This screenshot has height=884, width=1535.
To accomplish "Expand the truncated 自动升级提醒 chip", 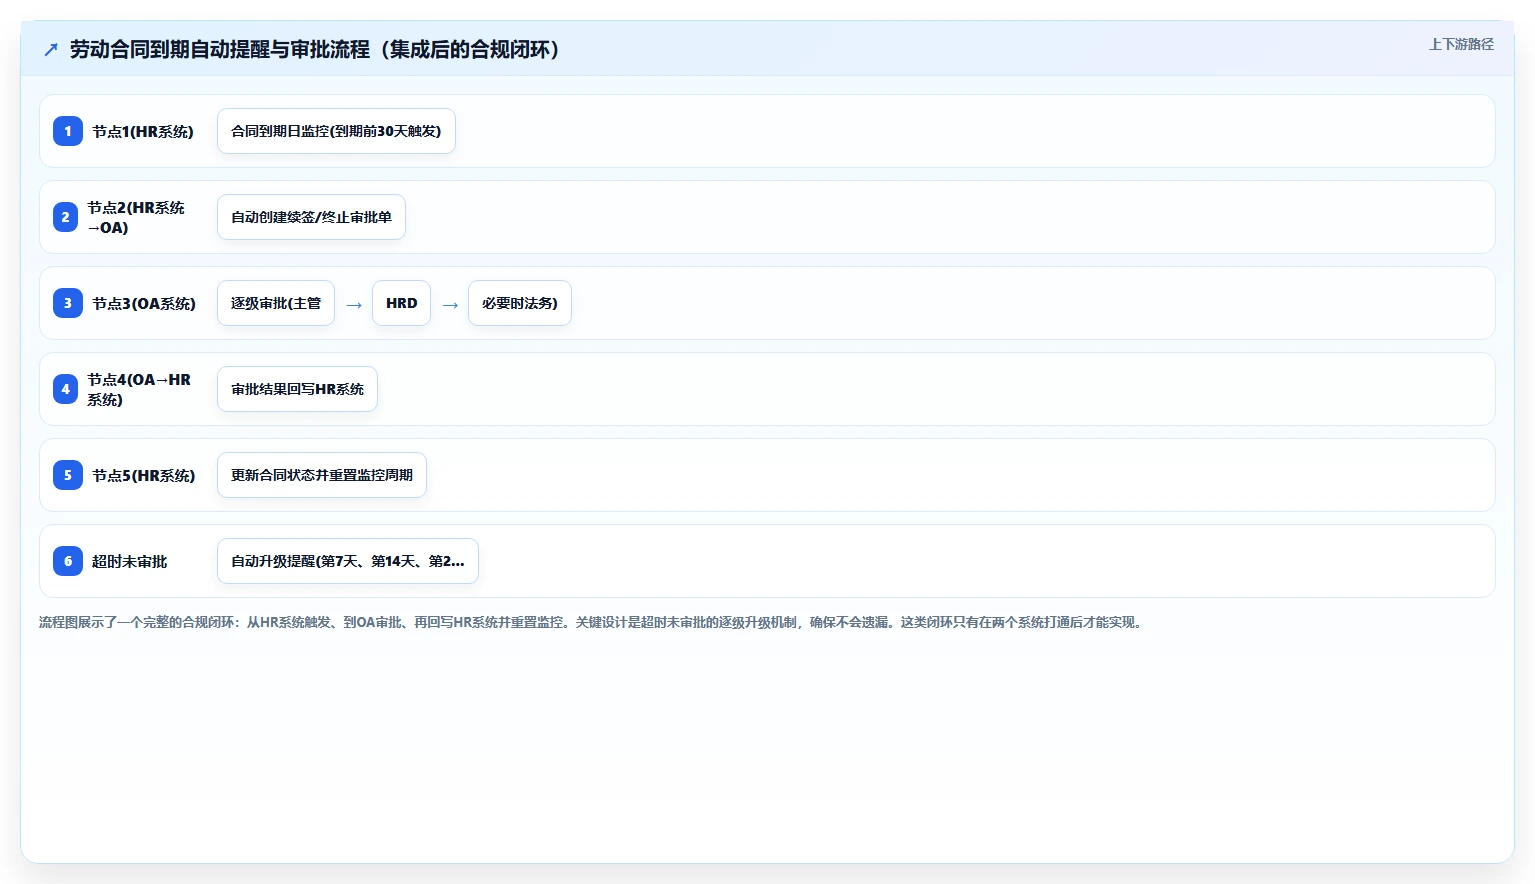I will [348, 561].
